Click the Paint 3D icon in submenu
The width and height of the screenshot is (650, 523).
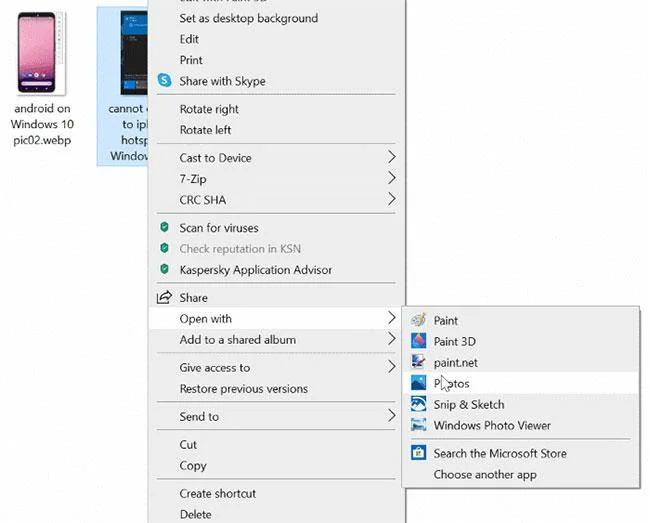coord(418,341)
